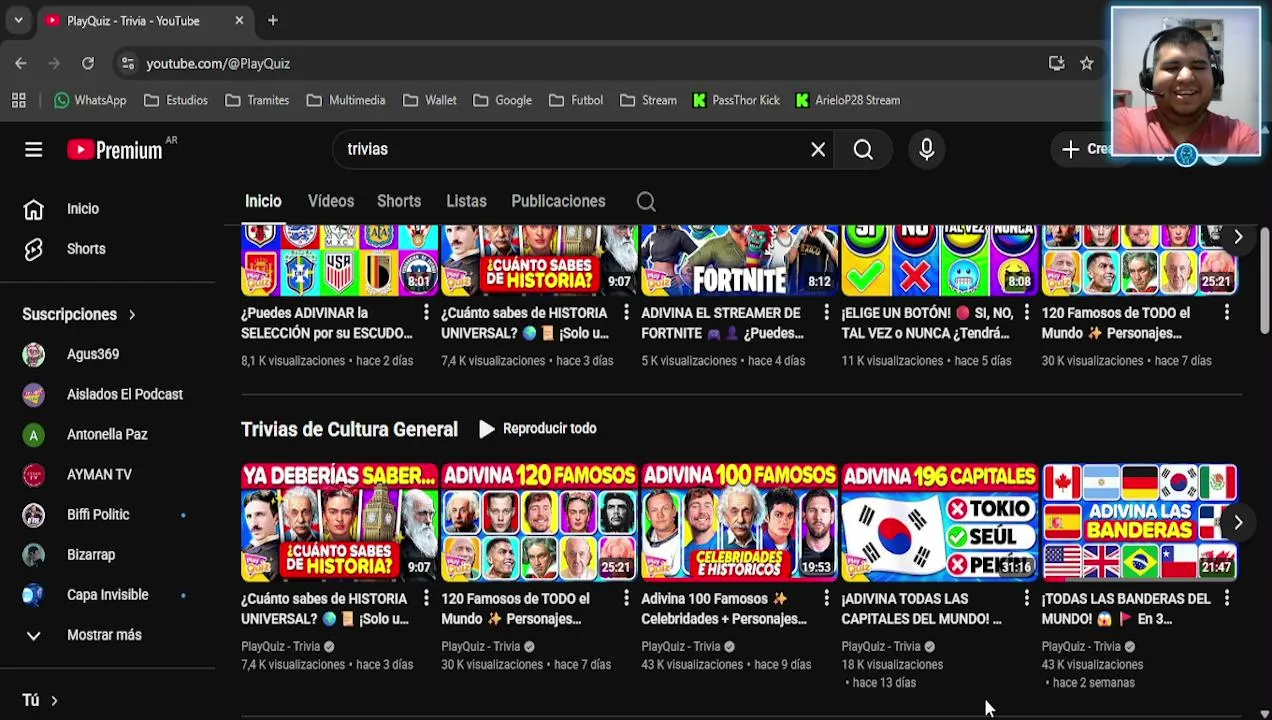The width and height of the screenshot is (1272, 720).
Task: Click the YouTube Premium logo
Action: click(x=115, y=150)
